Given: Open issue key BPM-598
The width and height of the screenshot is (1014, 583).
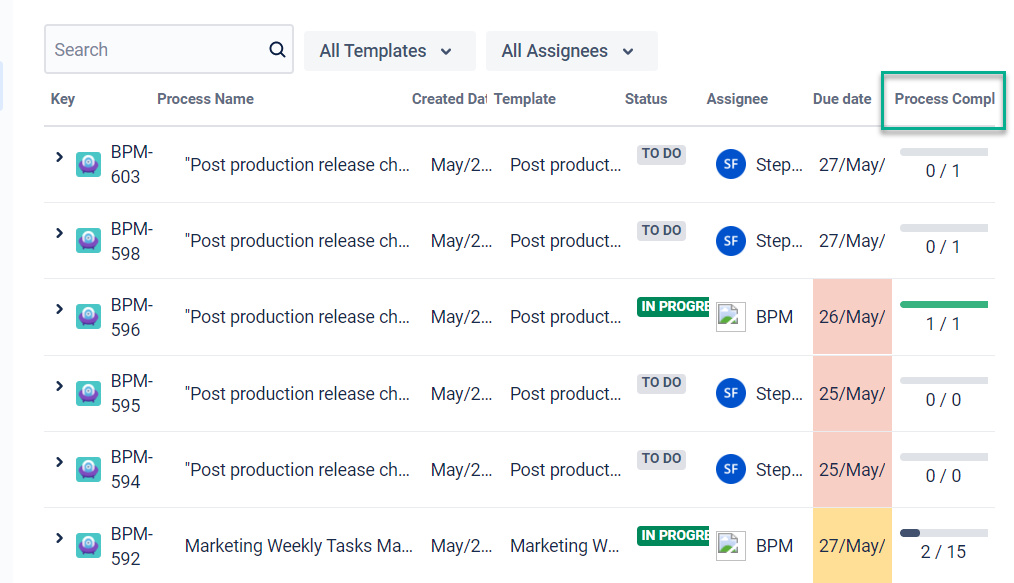Looking at the screenshot, I should 132,240.
